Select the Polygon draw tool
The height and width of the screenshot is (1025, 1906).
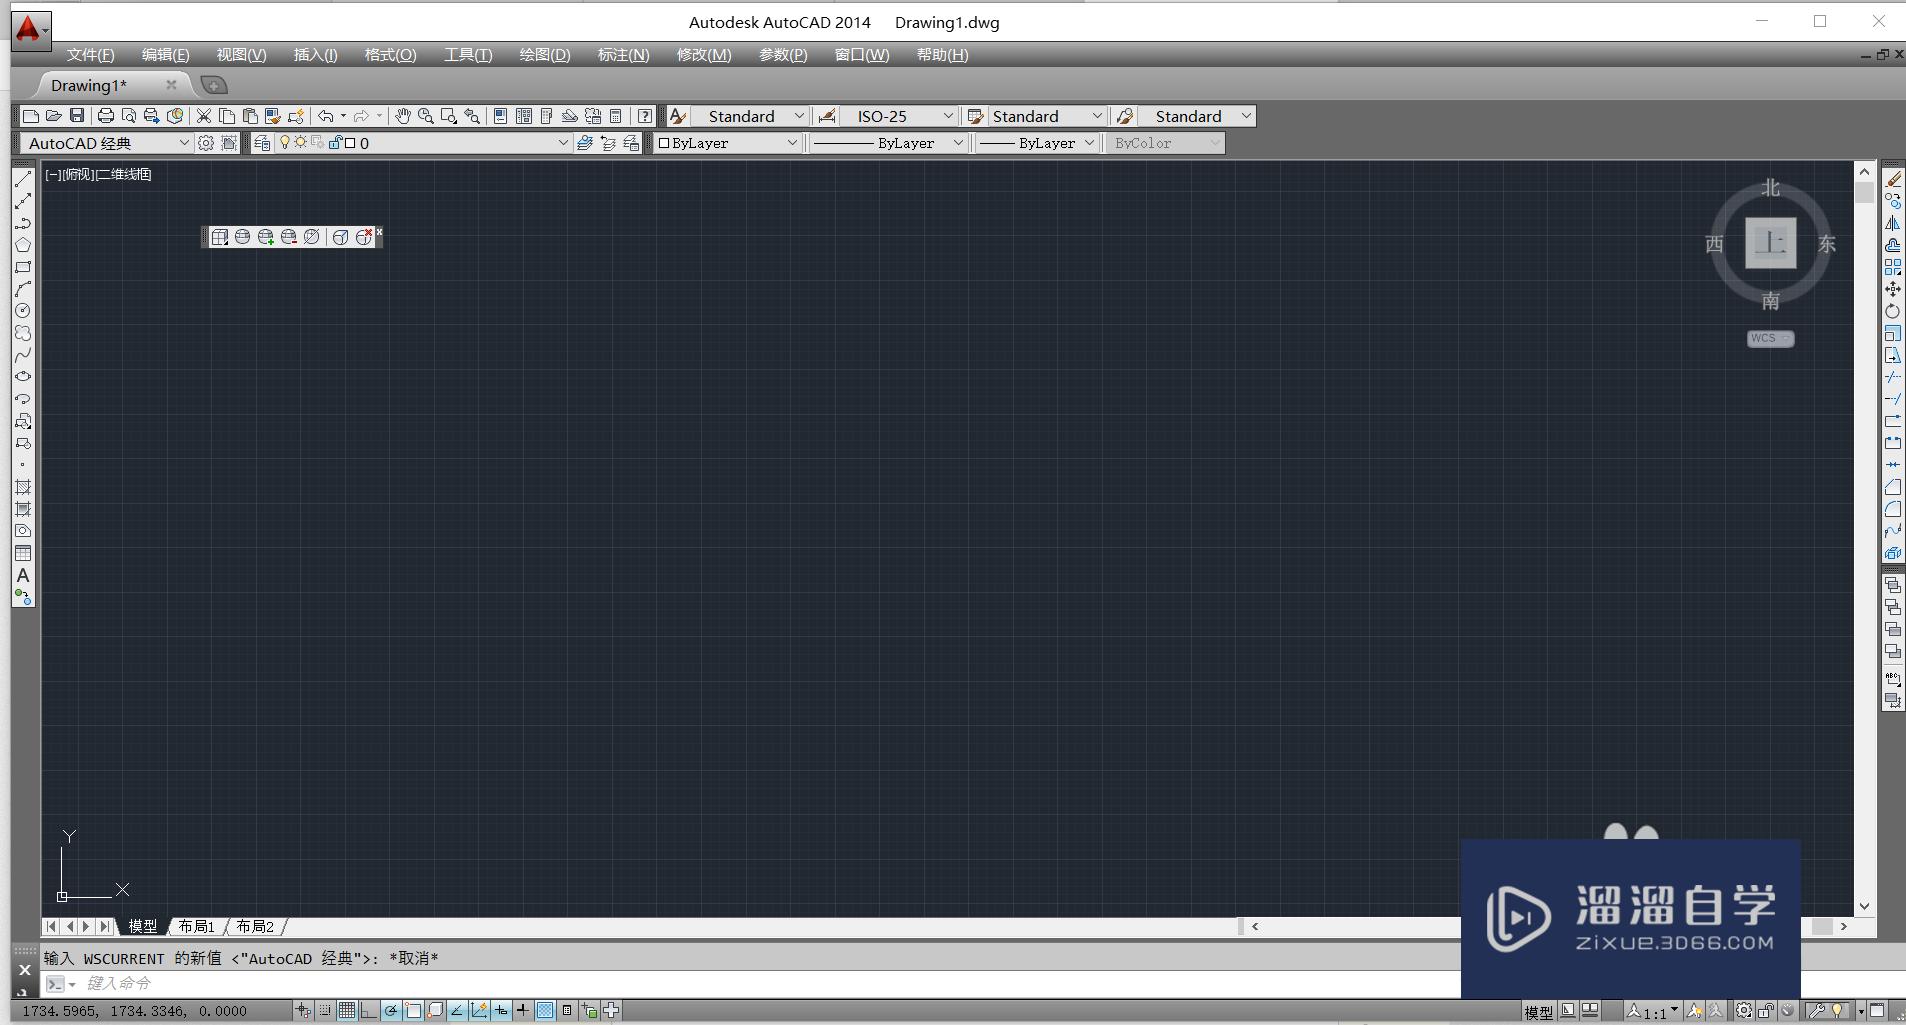click(23, 245)
